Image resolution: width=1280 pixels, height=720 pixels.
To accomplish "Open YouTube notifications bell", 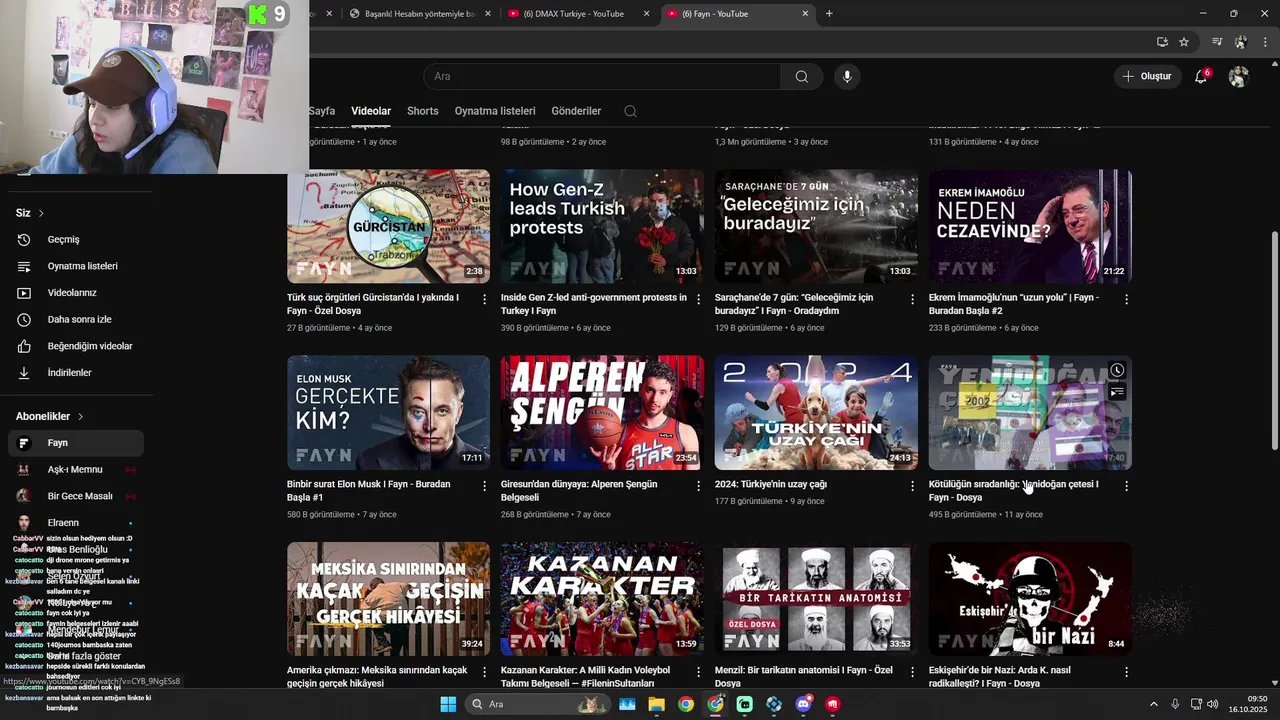I will (1201, 76).
